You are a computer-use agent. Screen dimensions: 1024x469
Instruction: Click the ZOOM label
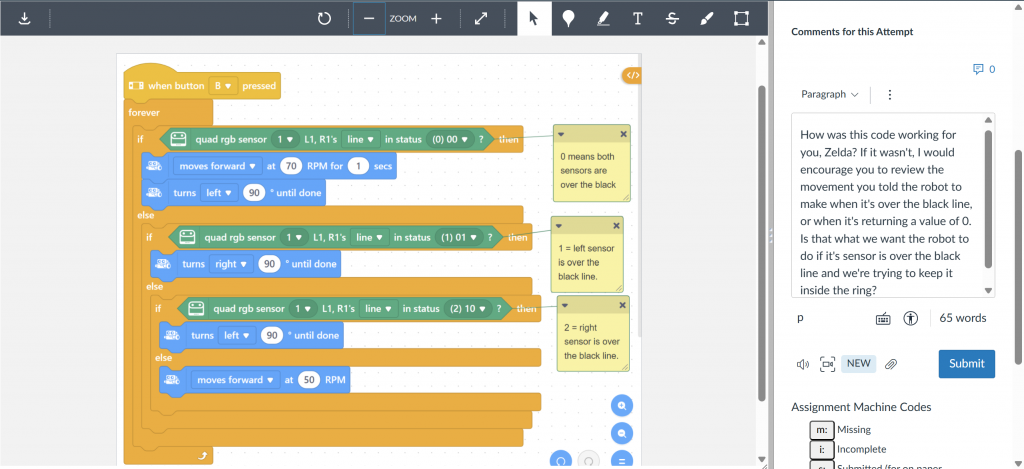point(403,19)
